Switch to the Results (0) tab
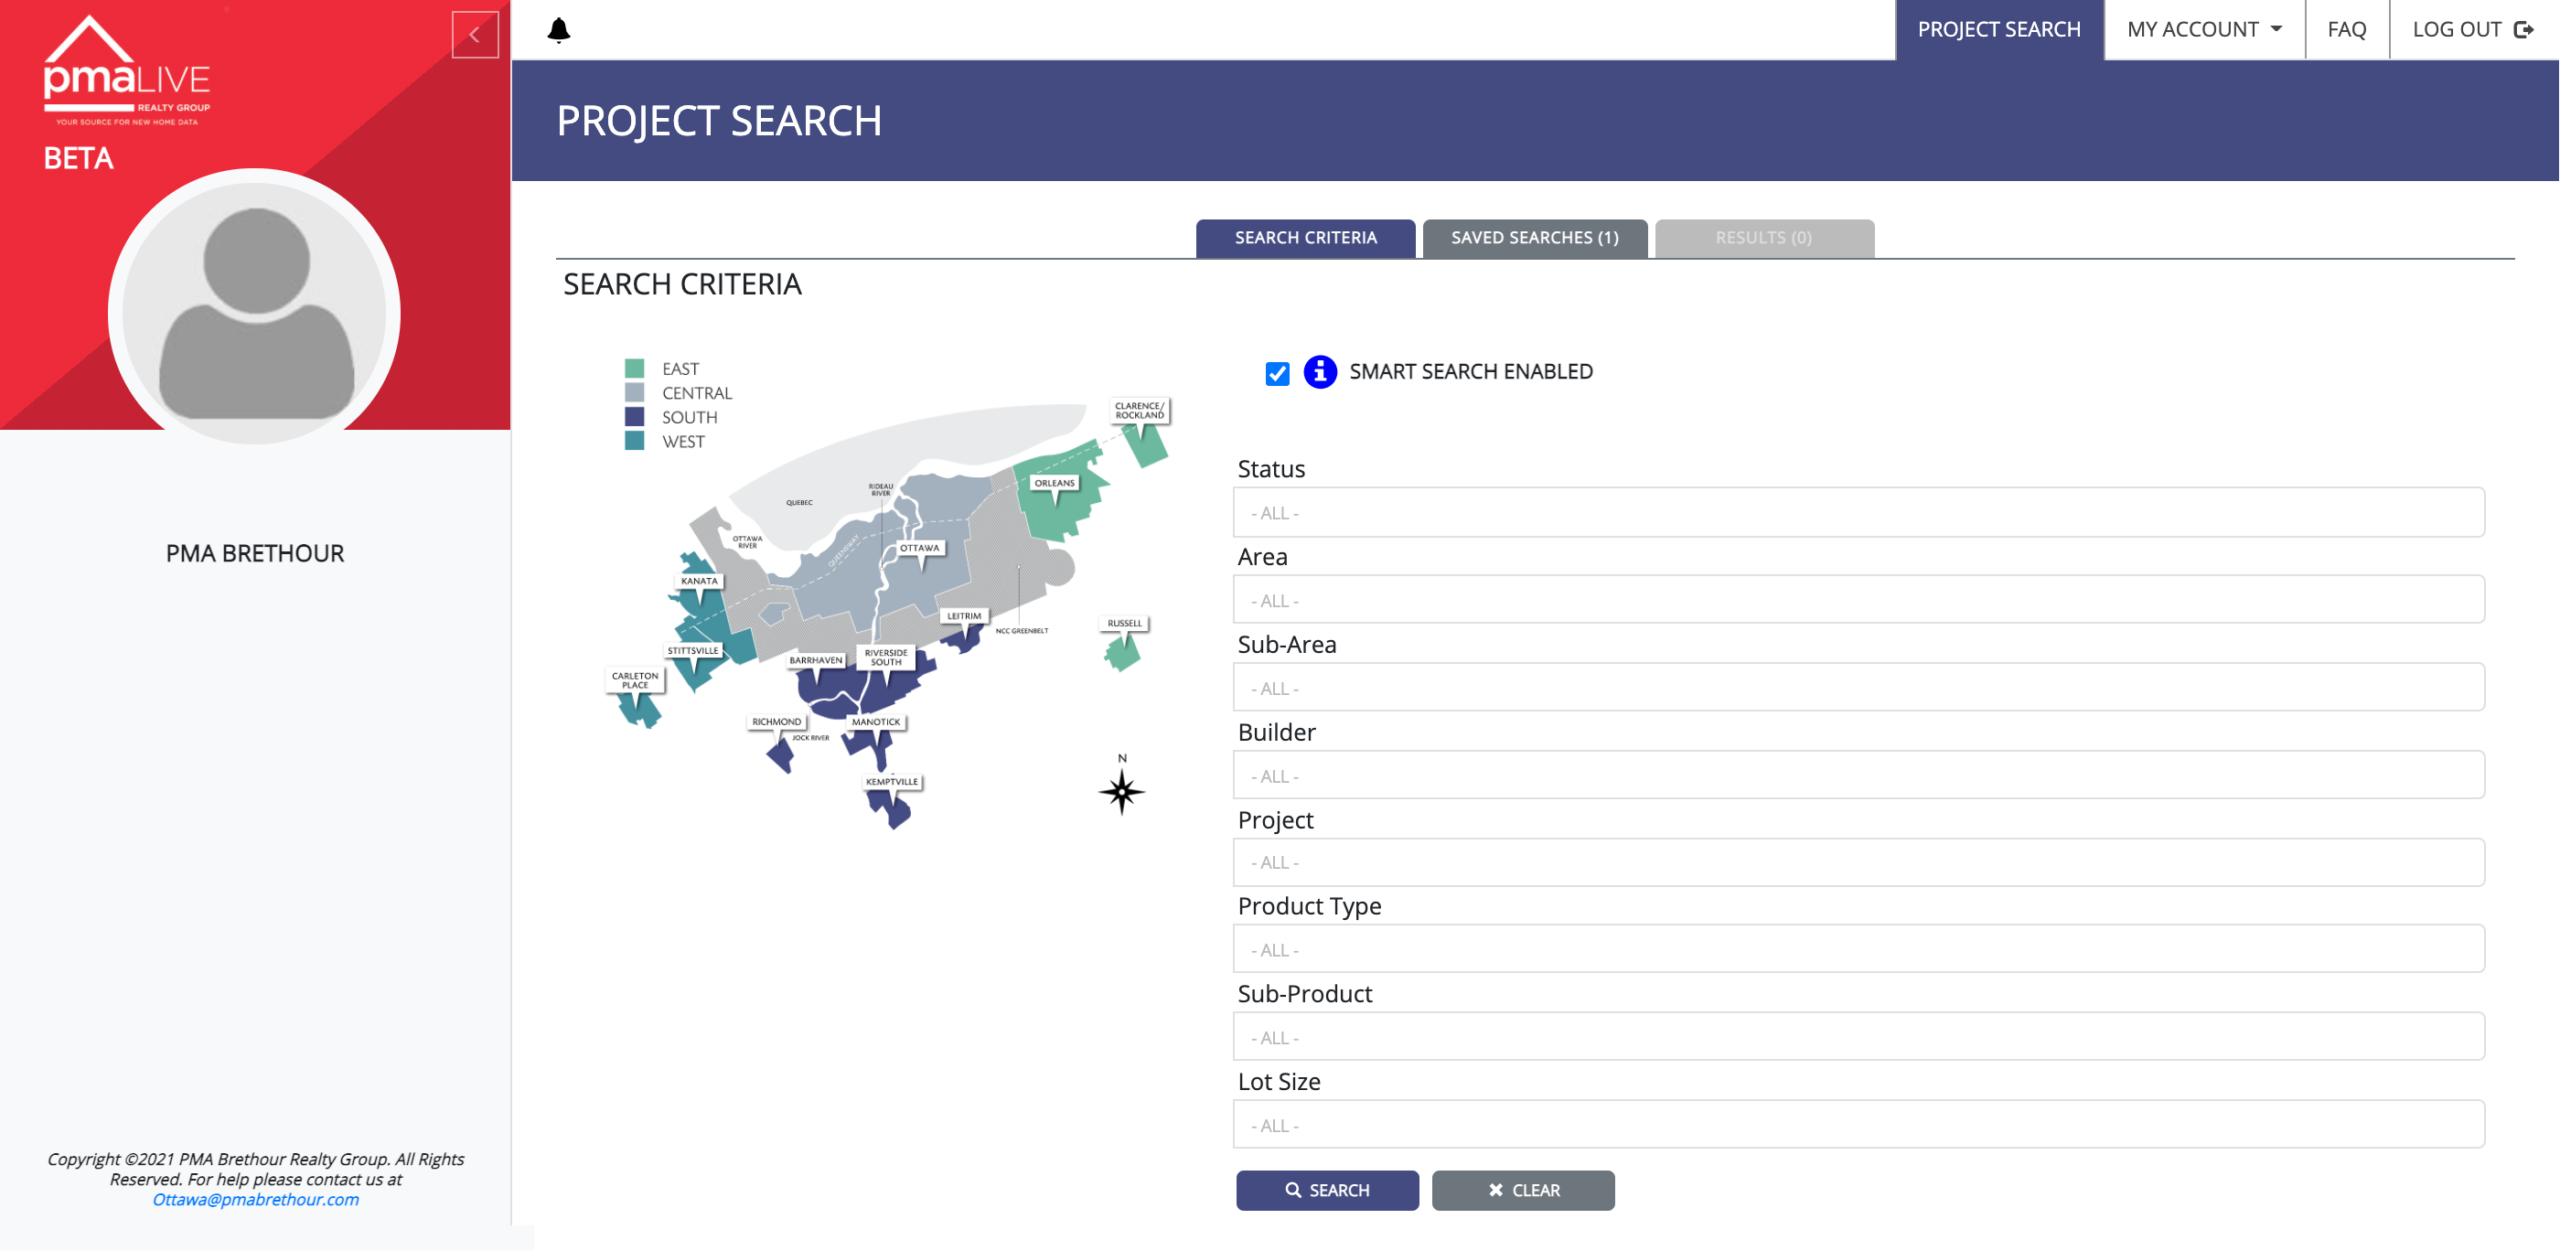Screen dimensions: 2560x1251 coord(1763,238)
